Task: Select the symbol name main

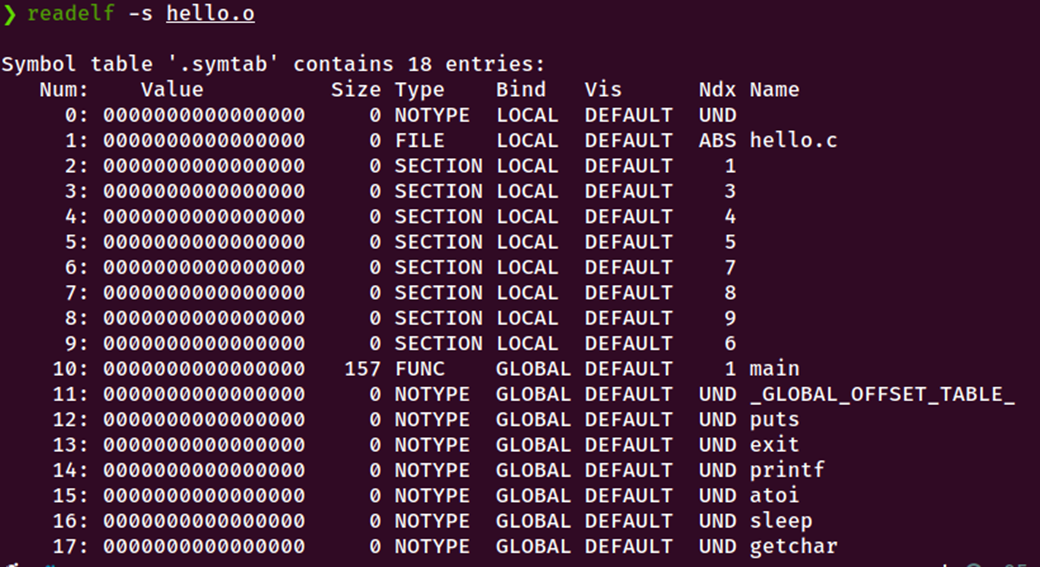Action: [774, 369]
